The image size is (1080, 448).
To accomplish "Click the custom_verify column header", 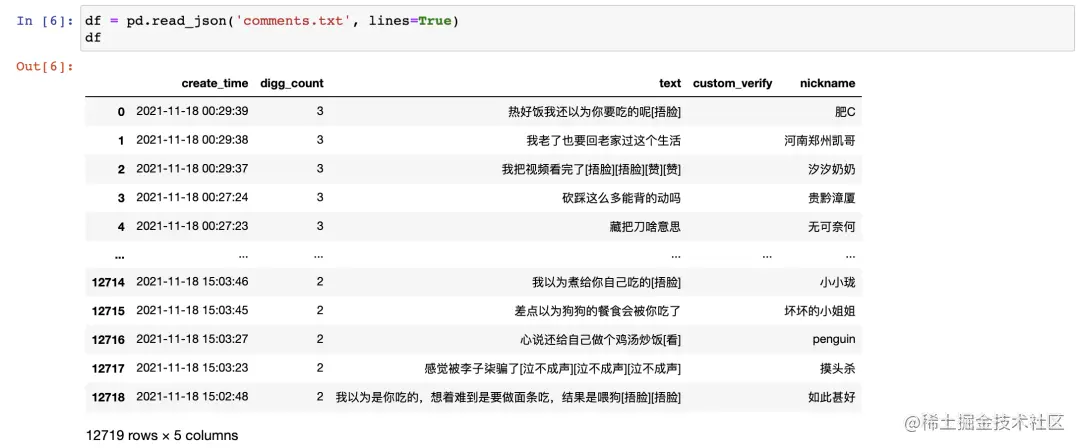I will tap(732, 83).
